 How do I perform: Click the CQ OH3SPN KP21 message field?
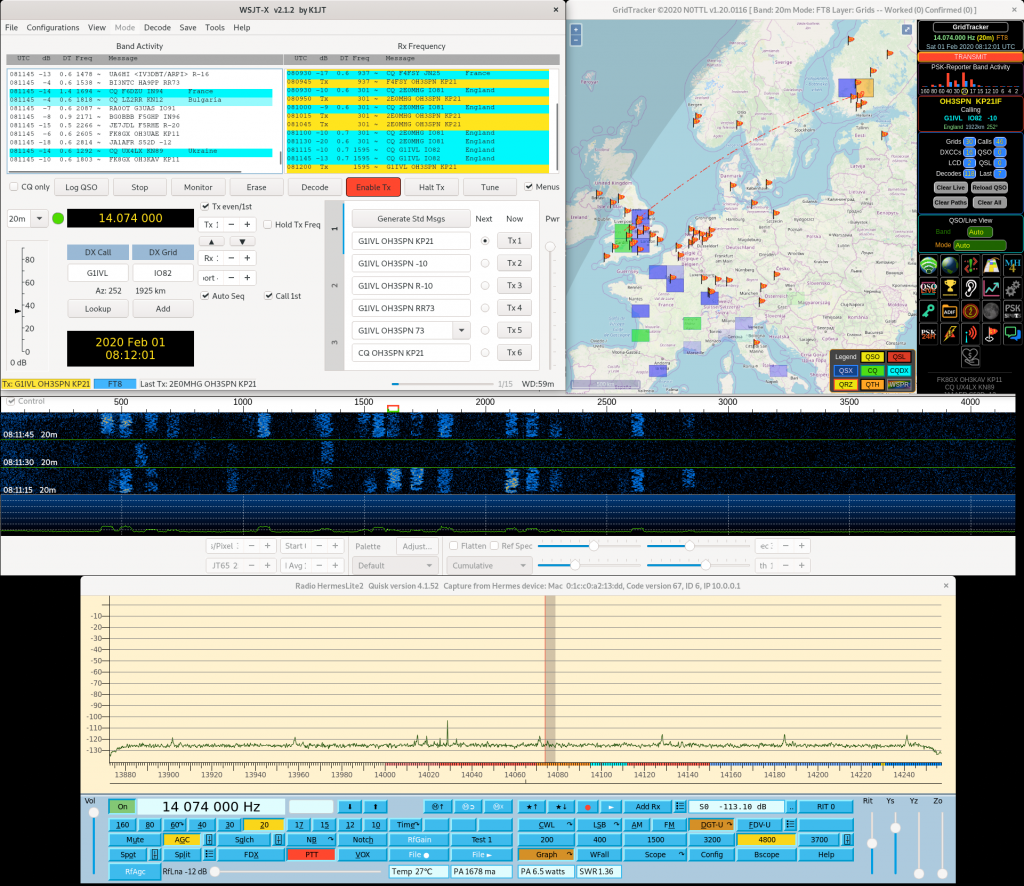pos(411,353)
